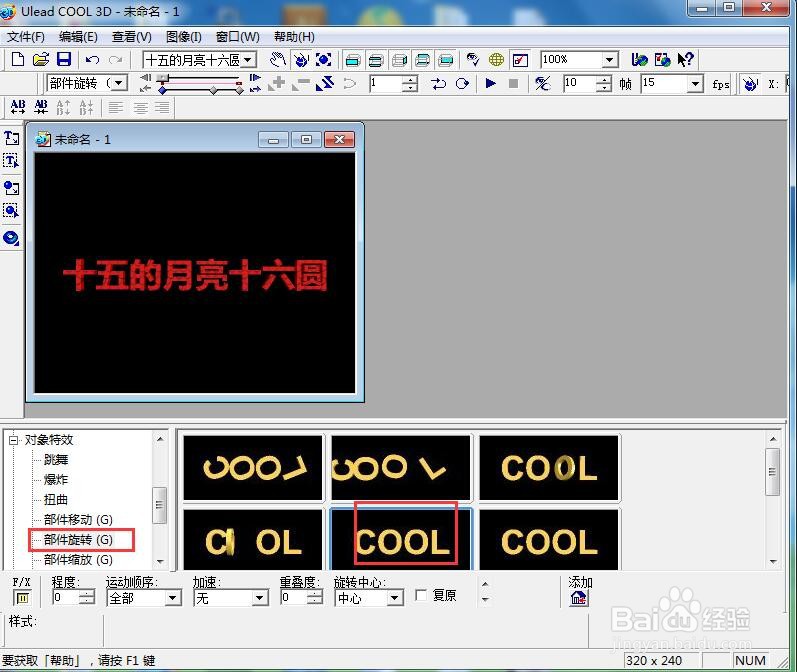Play the animation
797x672 pixels.
tap(491, 83)
